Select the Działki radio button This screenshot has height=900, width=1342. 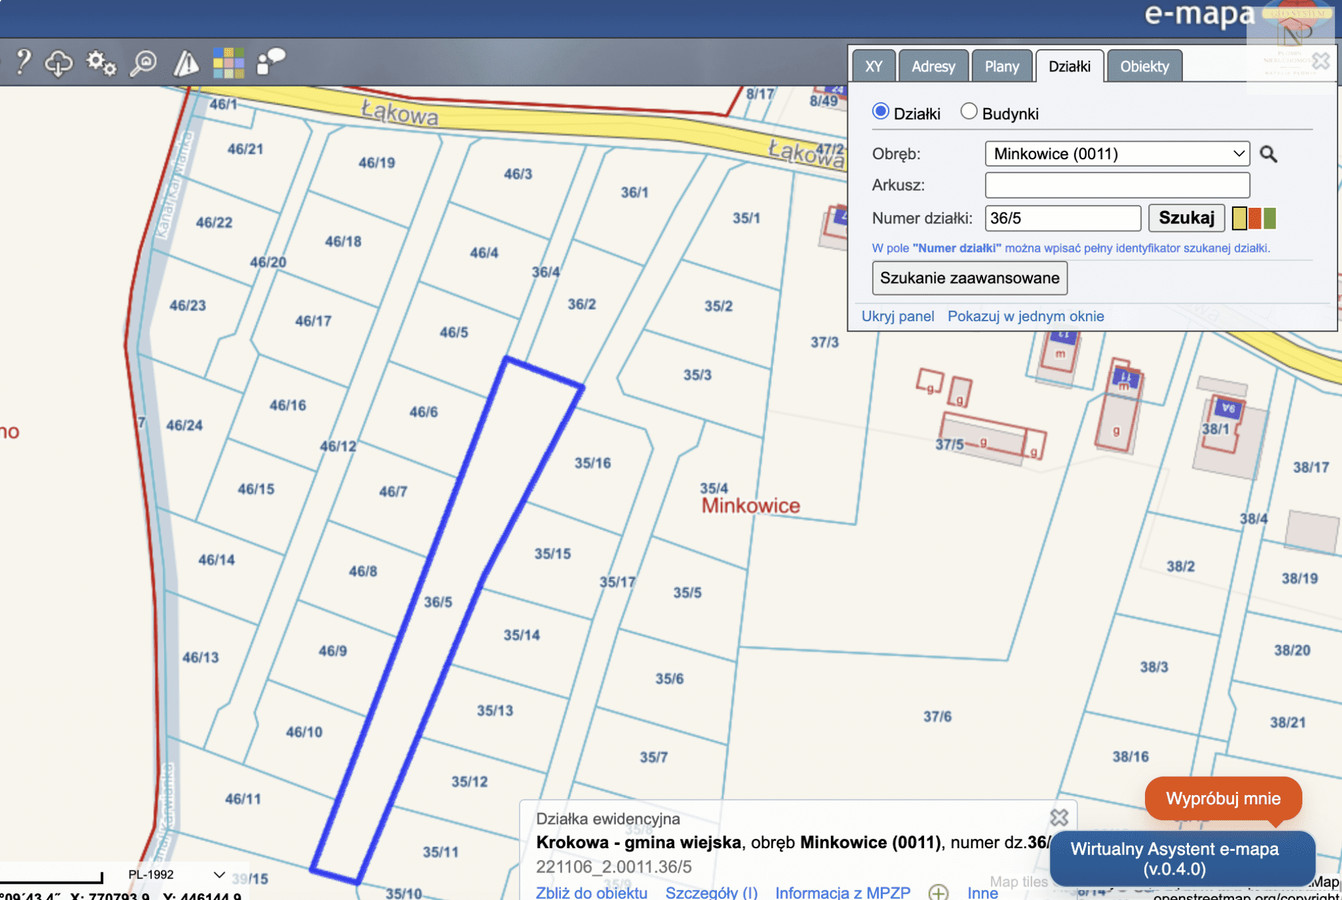(881, 111)
